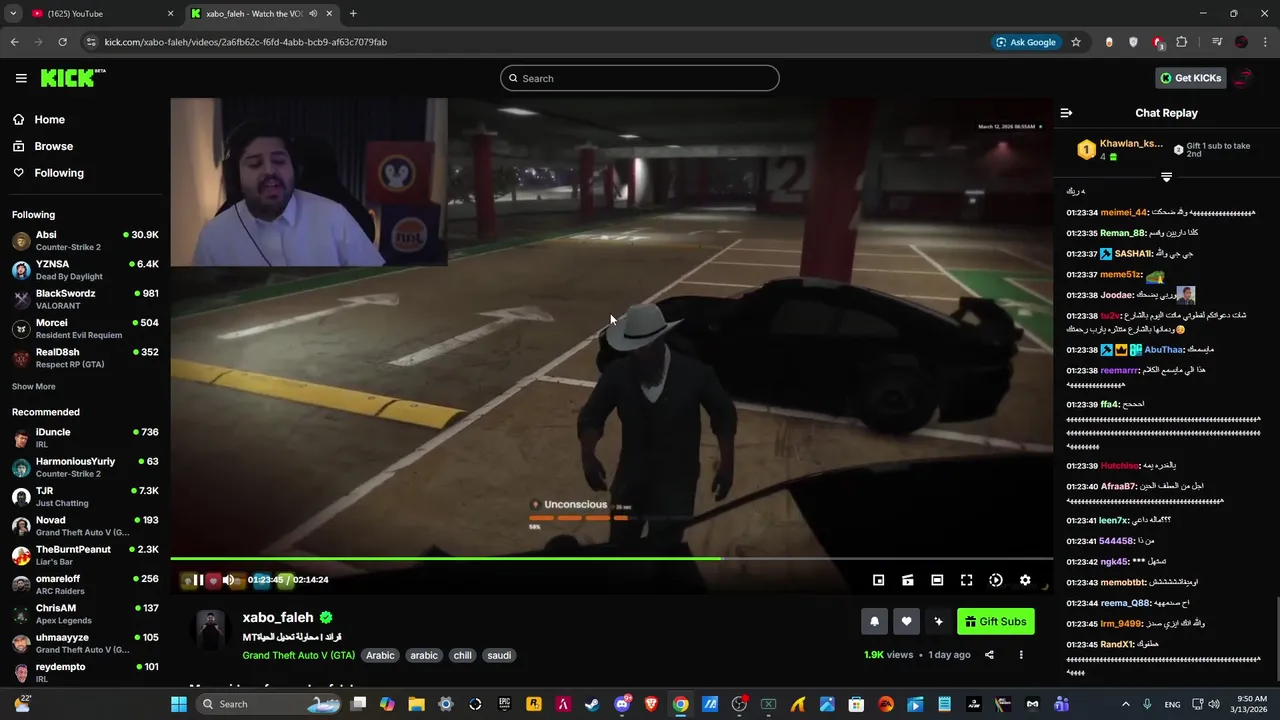Image resolution: width=1280 pixels, height=720 pixels.
Task: Go to the Kick logo homepage
Action: click(73, 78)
